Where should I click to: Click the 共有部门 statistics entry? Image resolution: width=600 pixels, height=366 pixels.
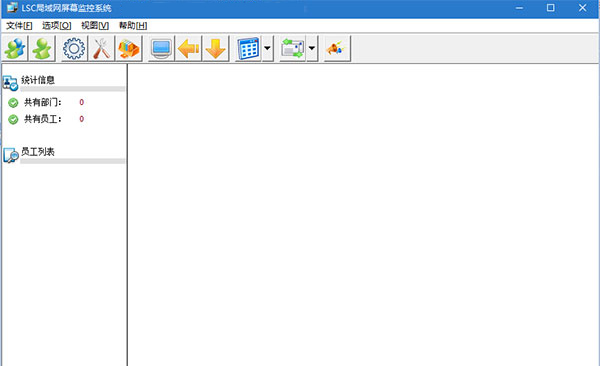click(x=43, y=102)
